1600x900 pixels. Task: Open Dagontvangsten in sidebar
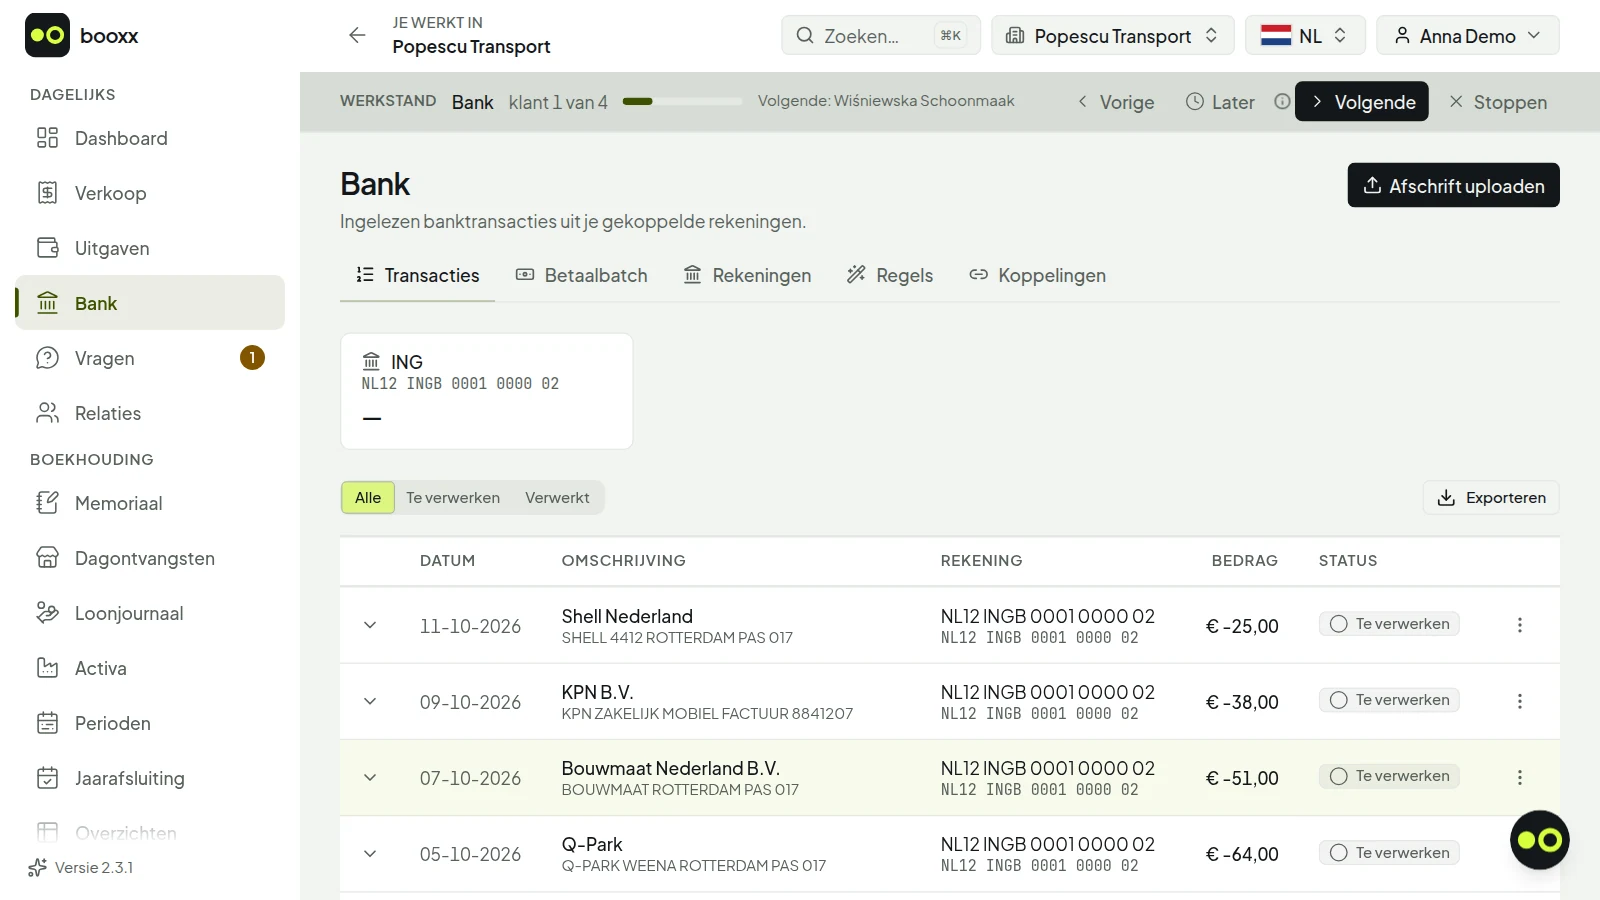tap(150, 558)
